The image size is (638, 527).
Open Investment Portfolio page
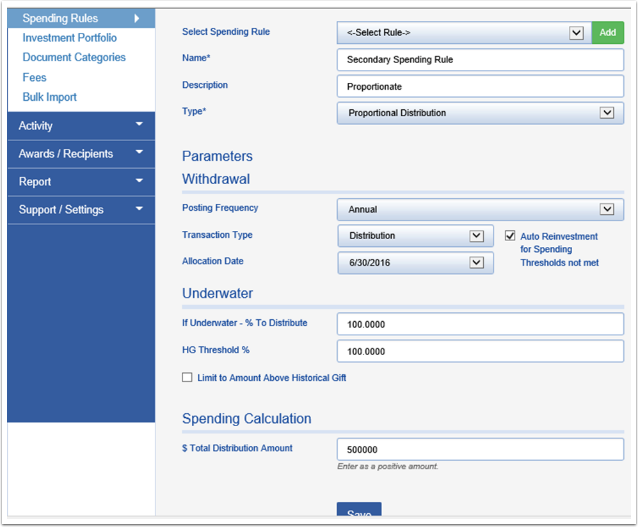coord(70,38)
